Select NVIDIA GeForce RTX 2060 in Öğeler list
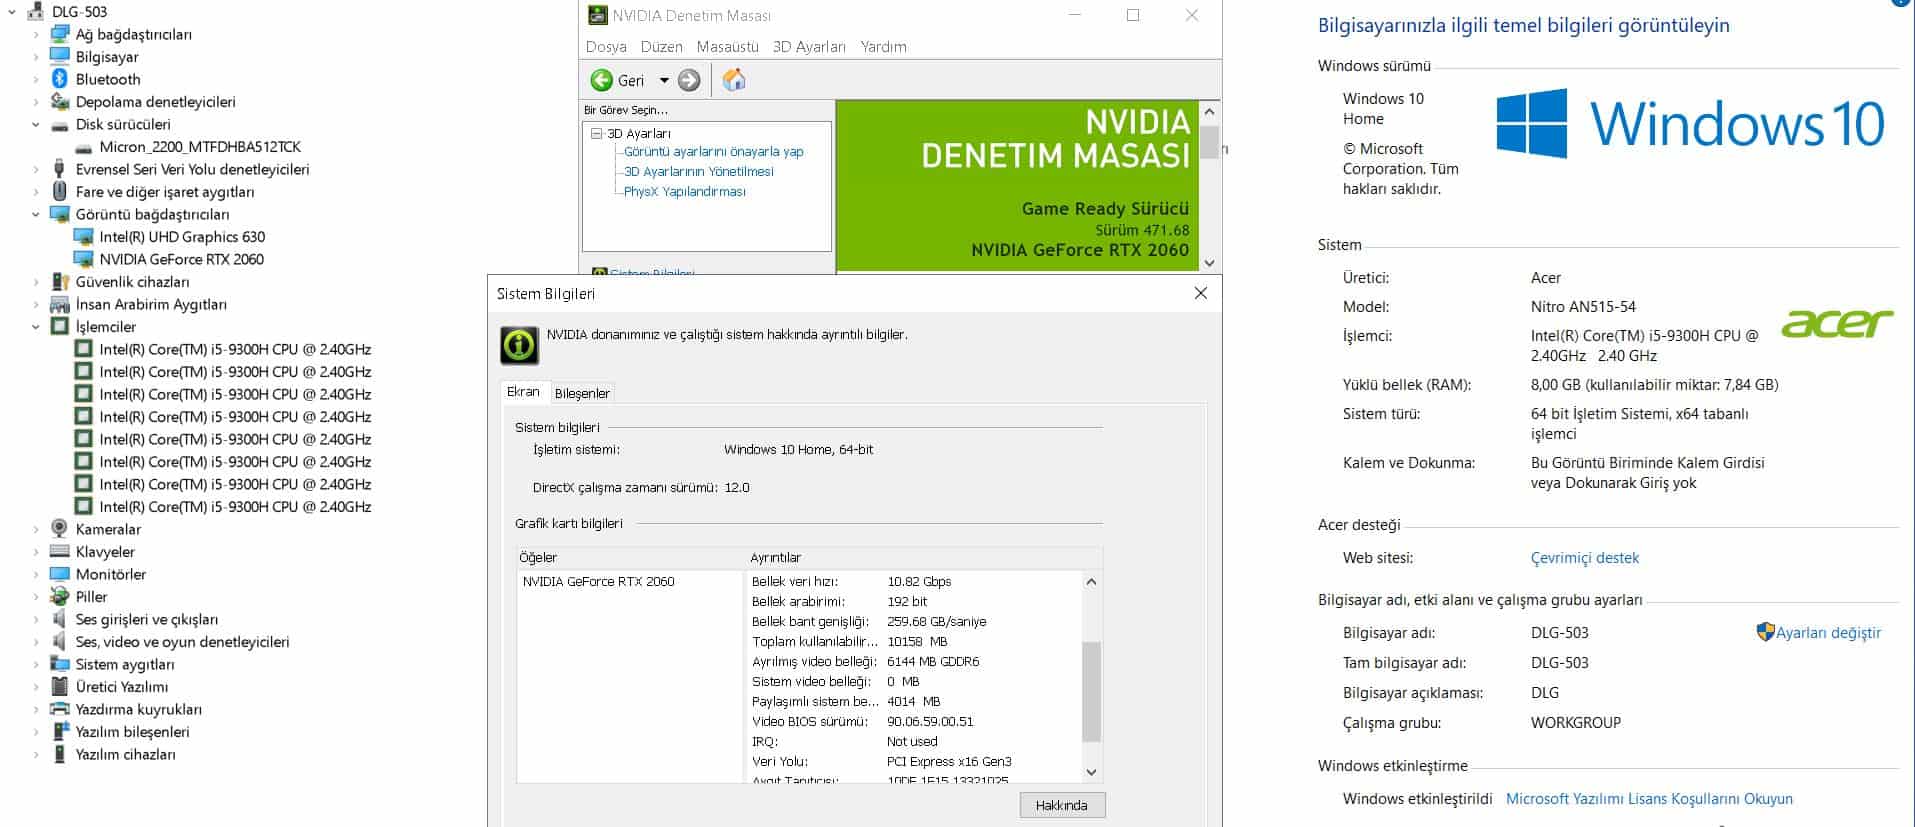Image resolution: width=1915 pixels, height=827 pixels. coord(598,581)
